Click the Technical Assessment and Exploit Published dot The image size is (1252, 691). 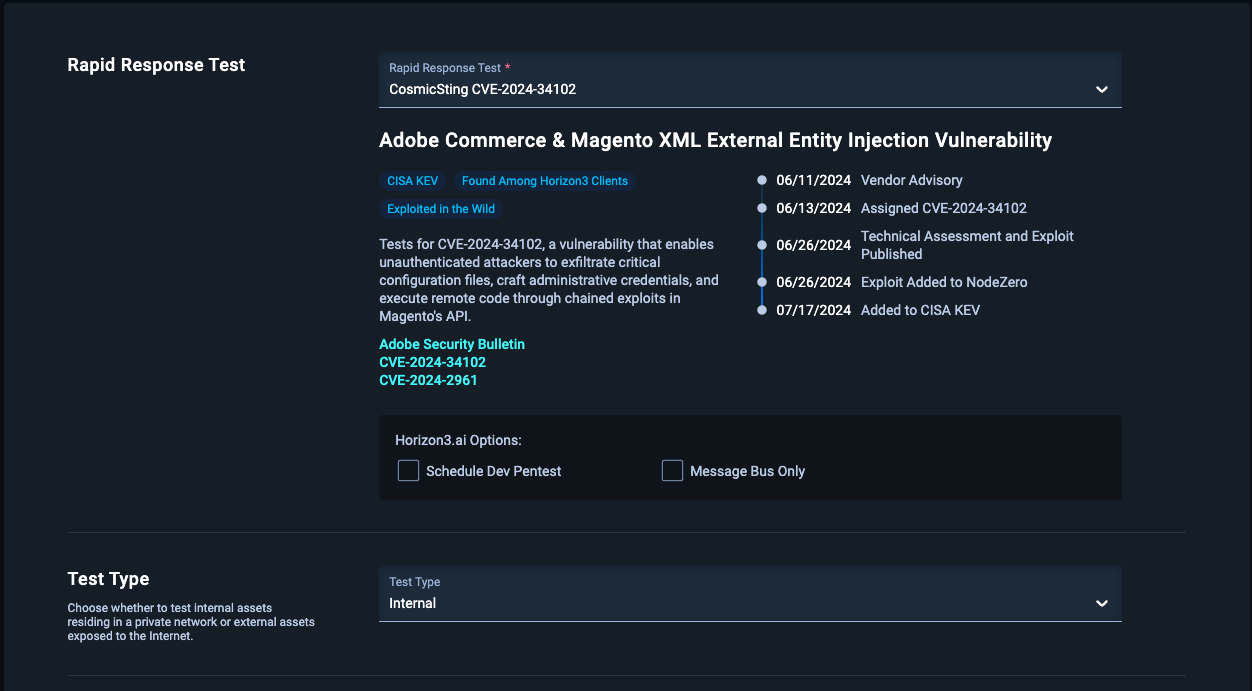(x=762, y=245)
